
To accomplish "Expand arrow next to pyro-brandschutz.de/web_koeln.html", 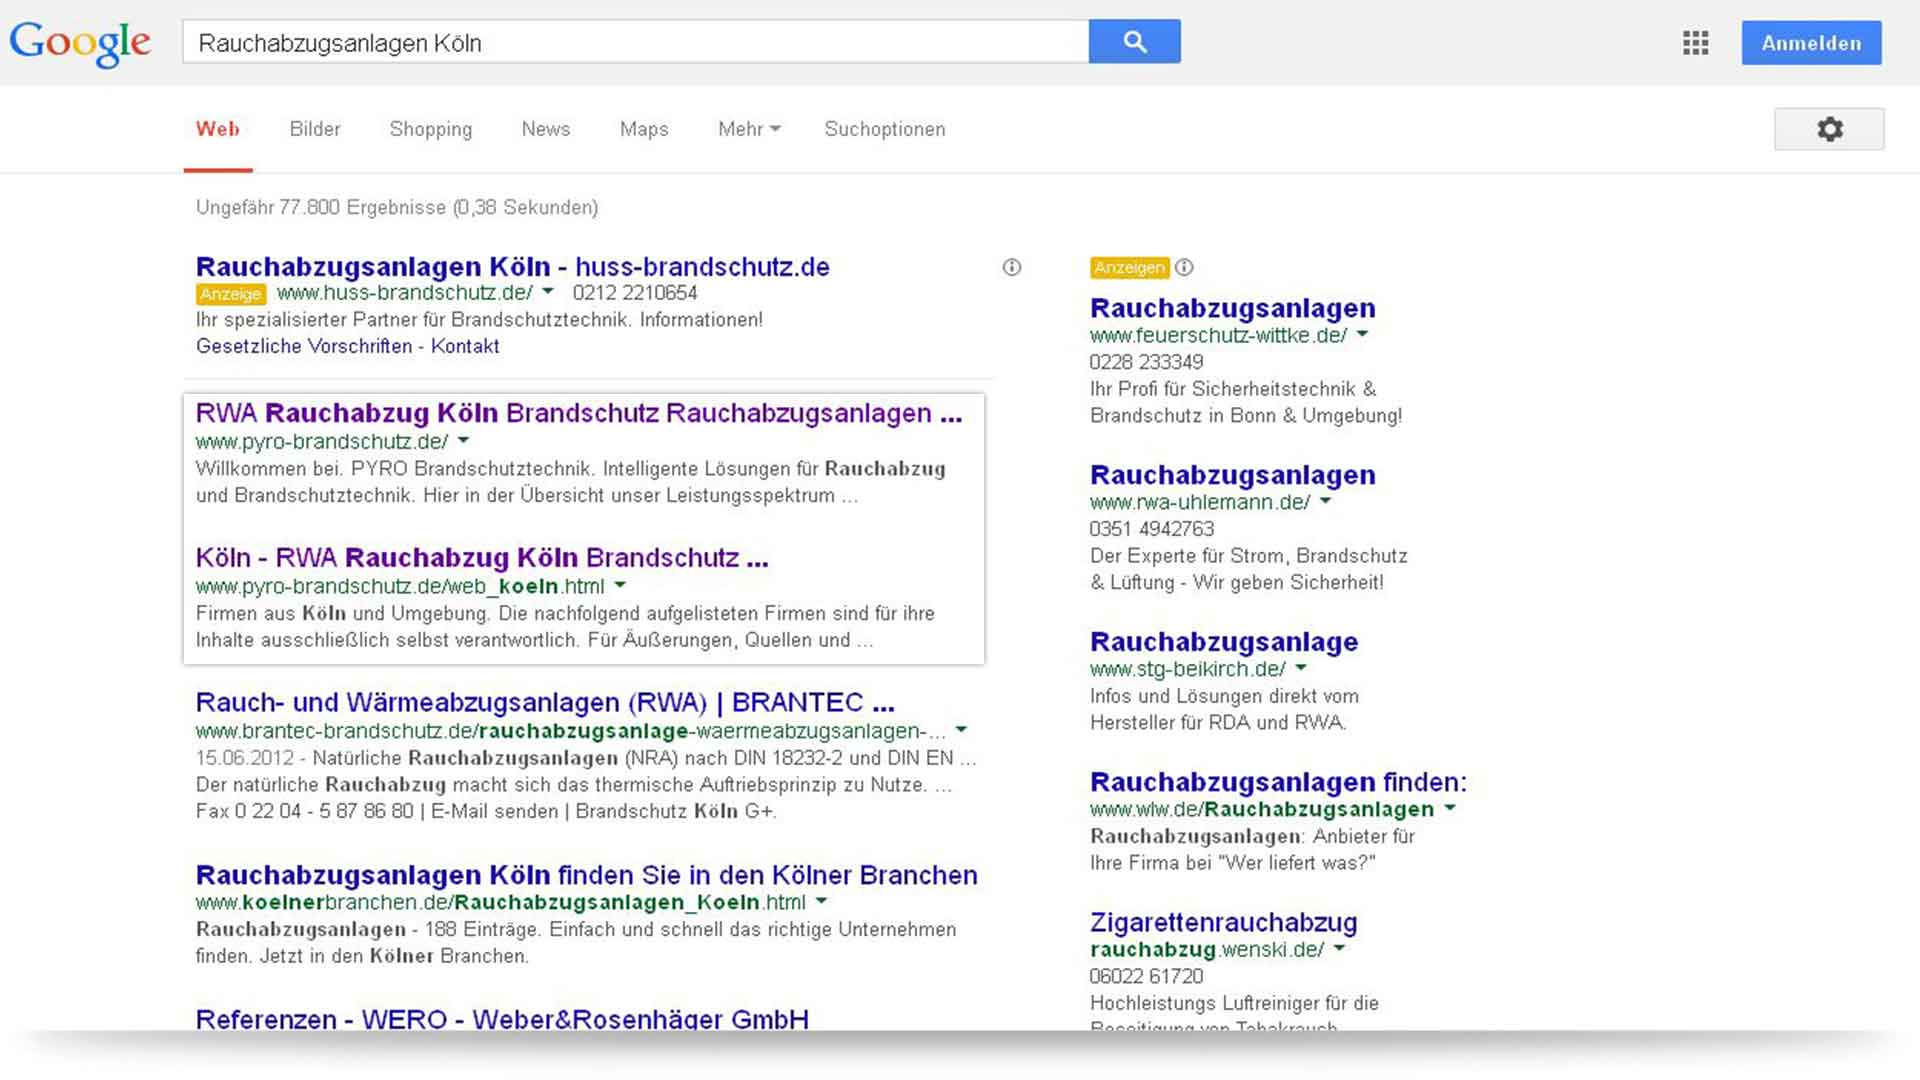I will 620,586.
